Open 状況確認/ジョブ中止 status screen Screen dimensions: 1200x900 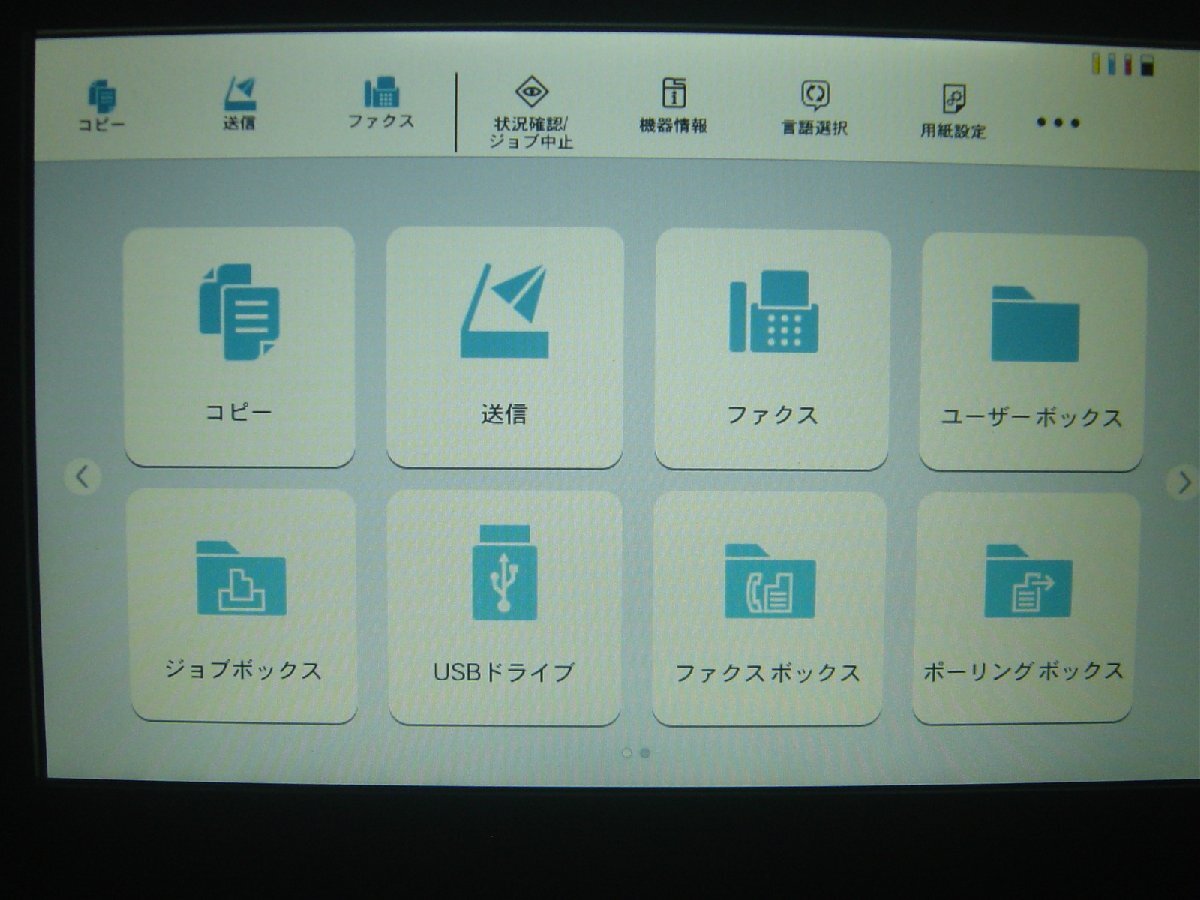pos(531,112)
